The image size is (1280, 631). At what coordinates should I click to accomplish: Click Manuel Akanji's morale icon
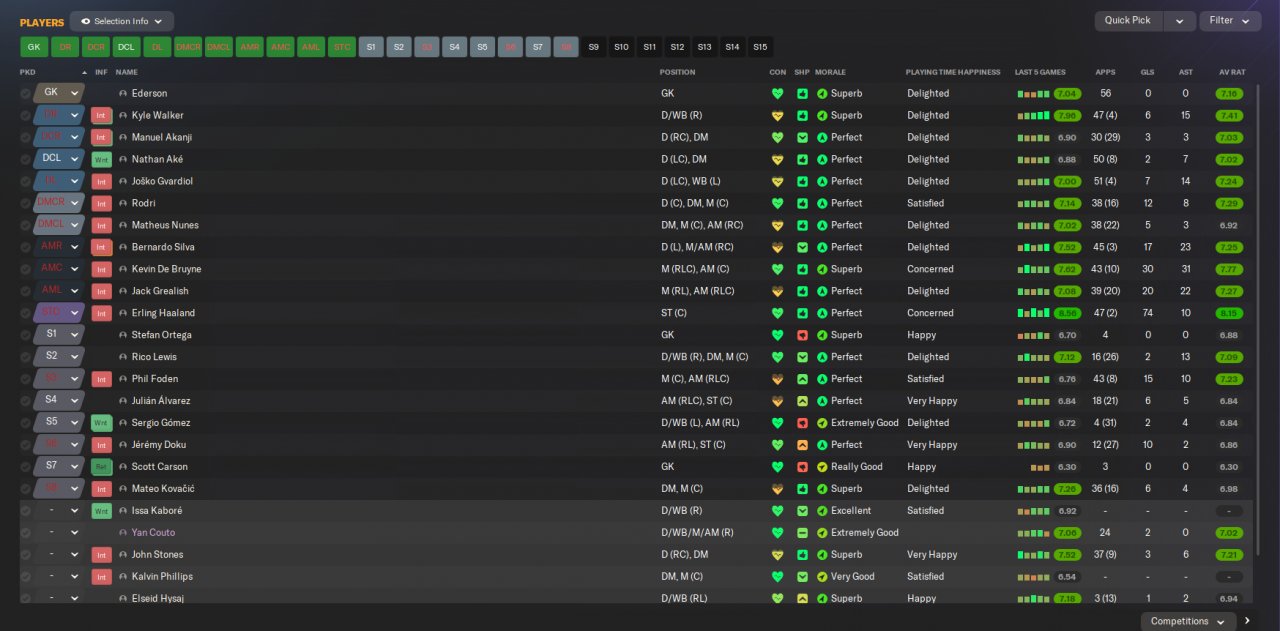click(822, 137)
